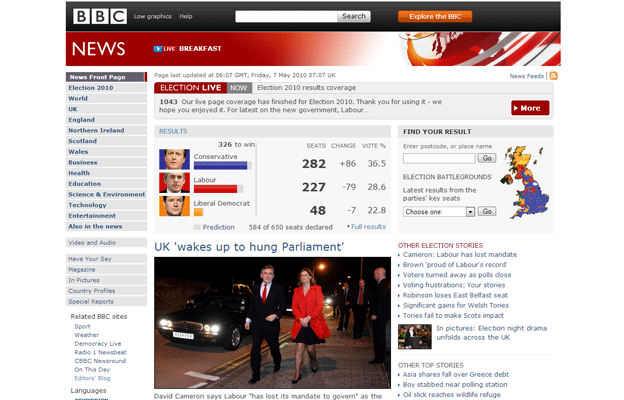Click the Search button

[x=353, y=16]
